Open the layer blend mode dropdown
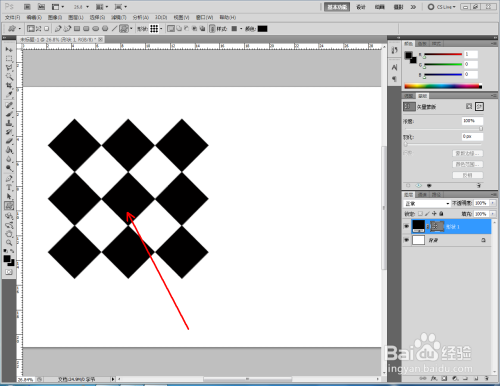 coord(427,203)
